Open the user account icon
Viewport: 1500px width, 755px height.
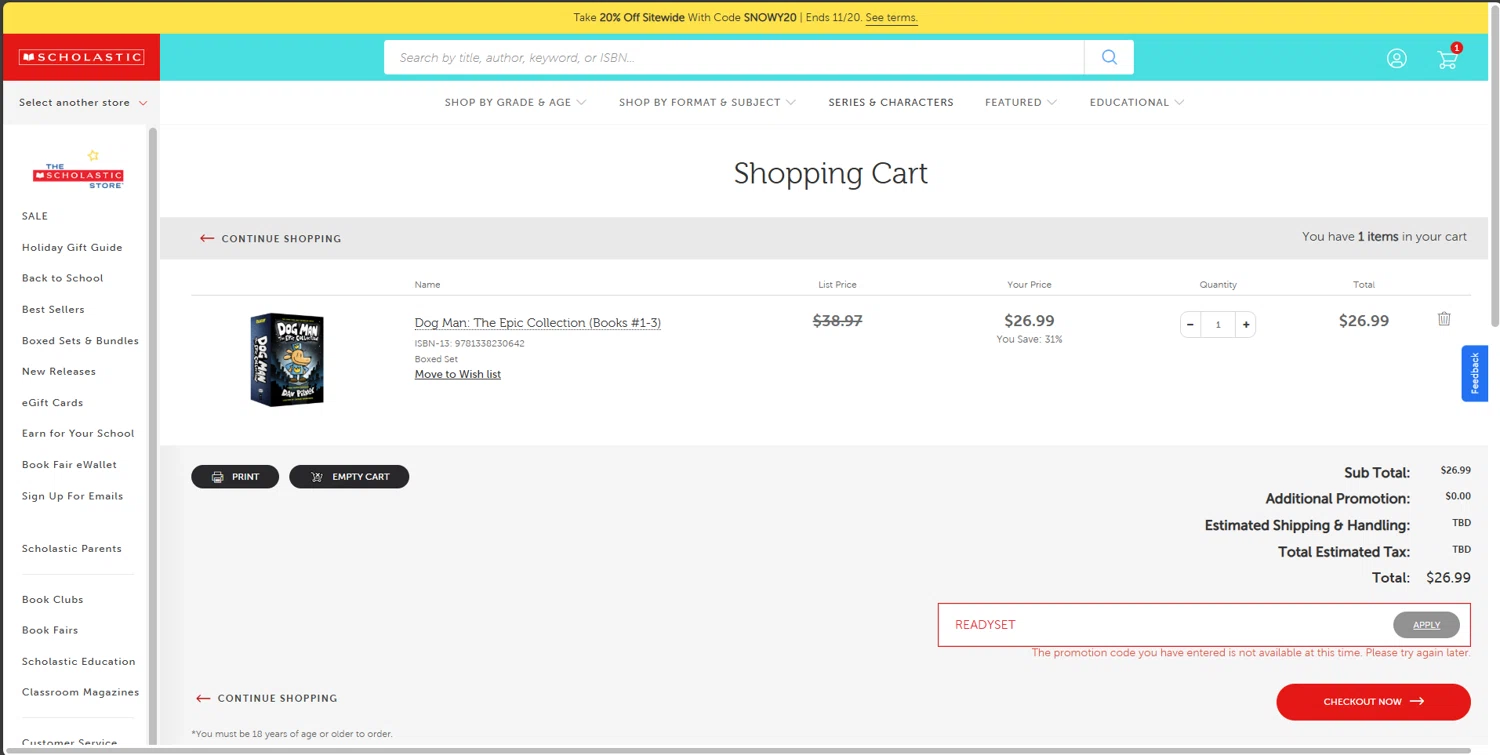[1397, 59]
